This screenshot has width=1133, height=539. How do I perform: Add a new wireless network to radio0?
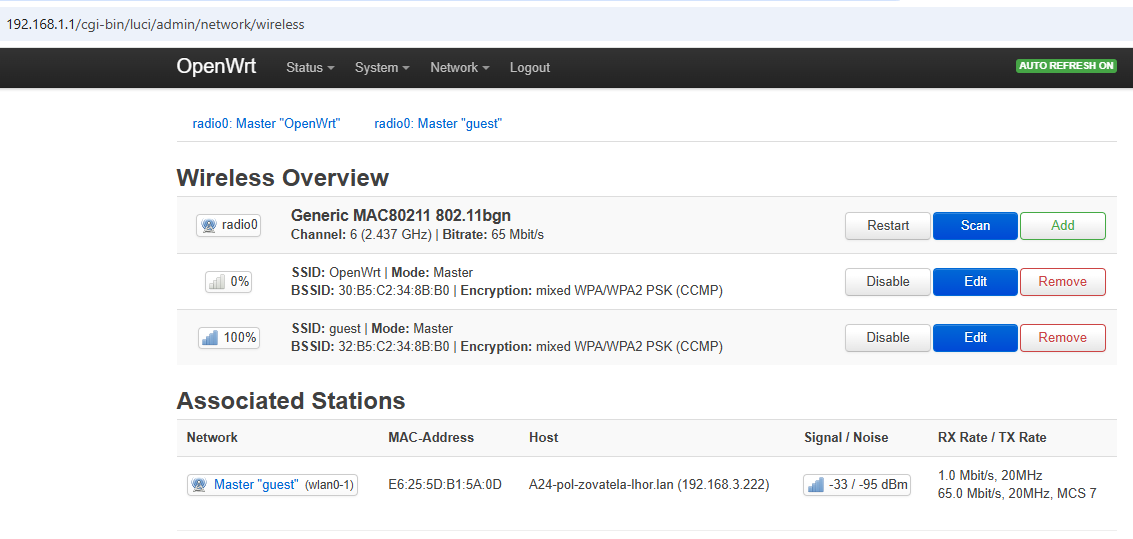[1063, 225]
